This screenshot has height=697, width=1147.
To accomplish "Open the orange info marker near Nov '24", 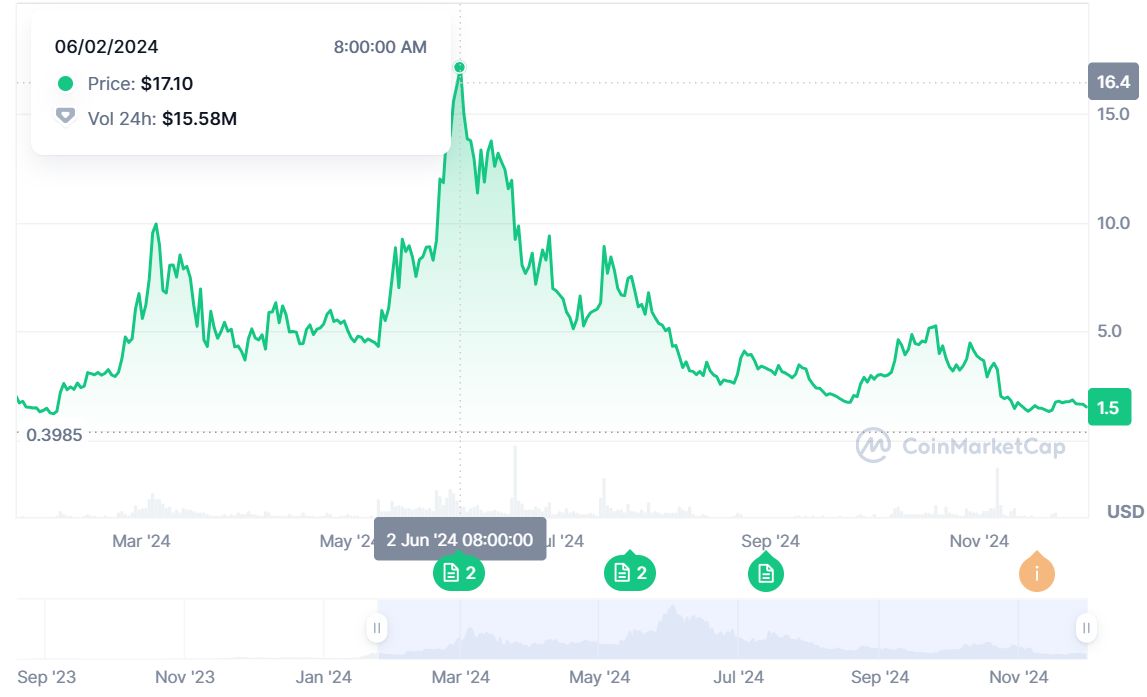I will click(x=1037, y=573).
